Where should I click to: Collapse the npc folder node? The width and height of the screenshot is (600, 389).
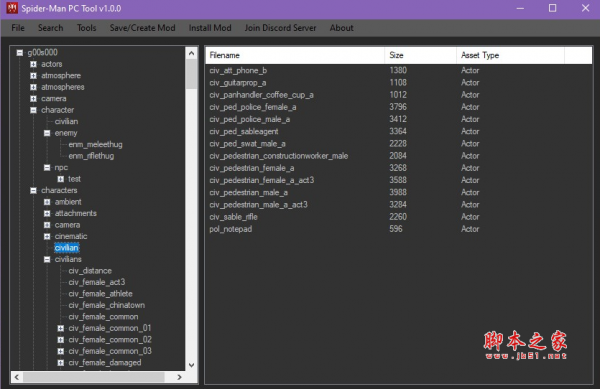47,168
